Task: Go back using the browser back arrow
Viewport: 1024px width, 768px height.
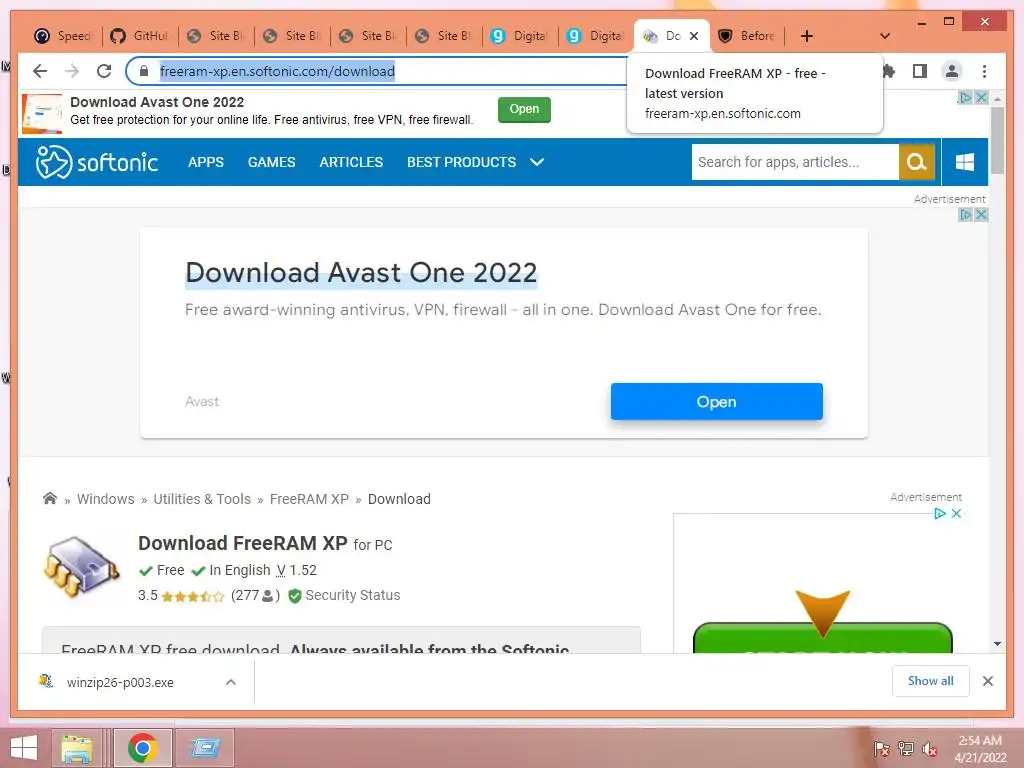Action: click(40, 71)
